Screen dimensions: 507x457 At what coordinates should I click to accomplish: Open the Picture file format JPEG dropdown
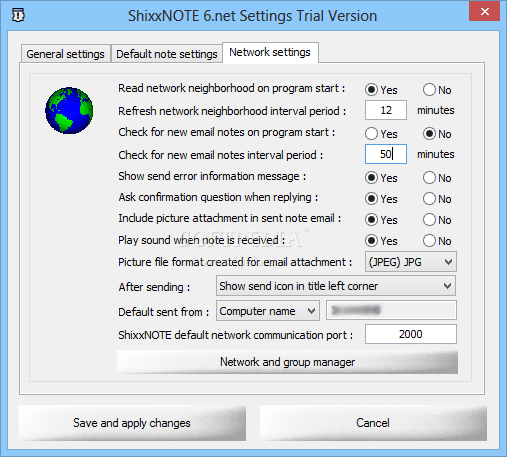coord(411,262)
